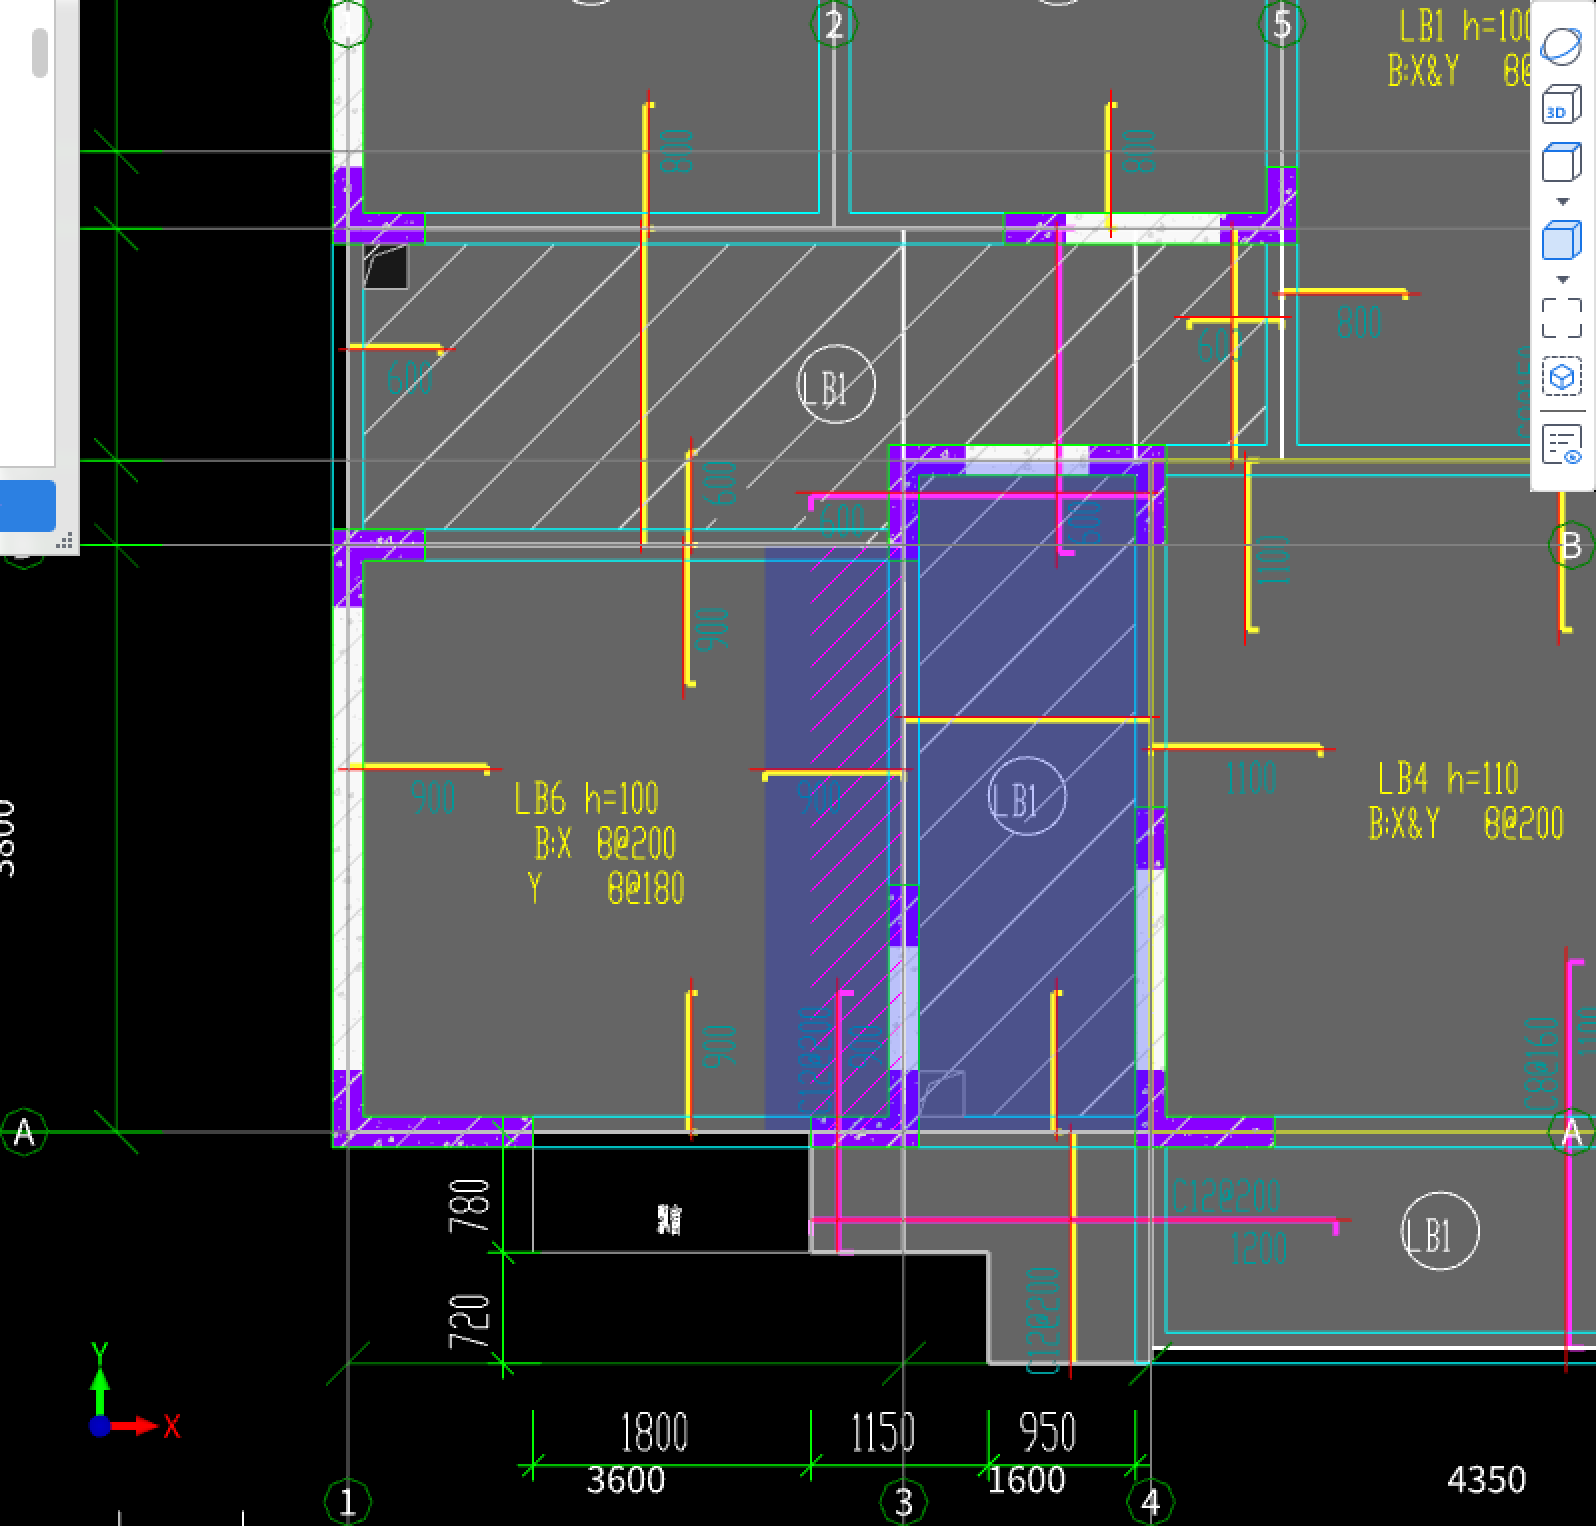Image resolution: width=1596 pixels, height=1526 pixels.
Task: Click the left panel resize grip
Action: (65, 541)
